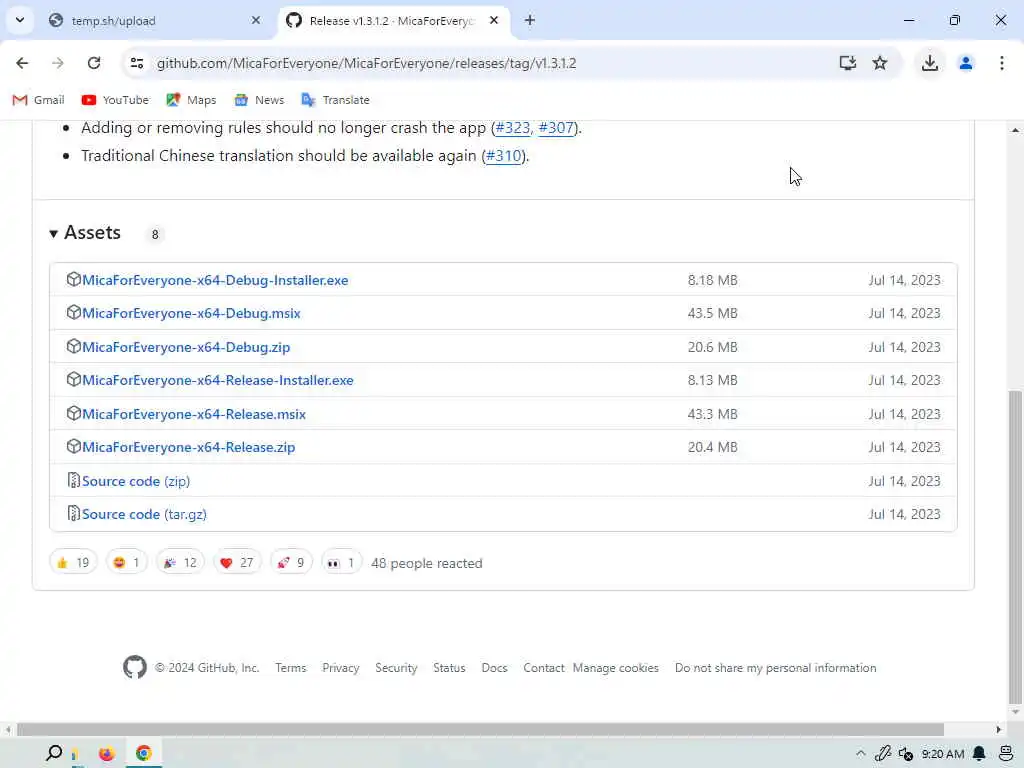
Task: Click file-zip icon beside Source code (zip)
Action: coord(73,481)
